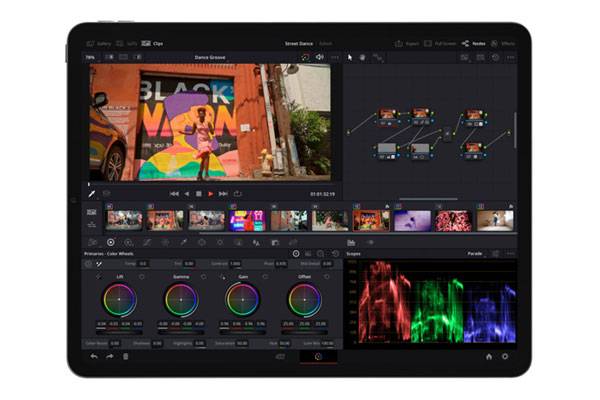Screen dimensions: 600x400
Task: Open the Parade scope type dropdown
Action: (x=476, y=253)
